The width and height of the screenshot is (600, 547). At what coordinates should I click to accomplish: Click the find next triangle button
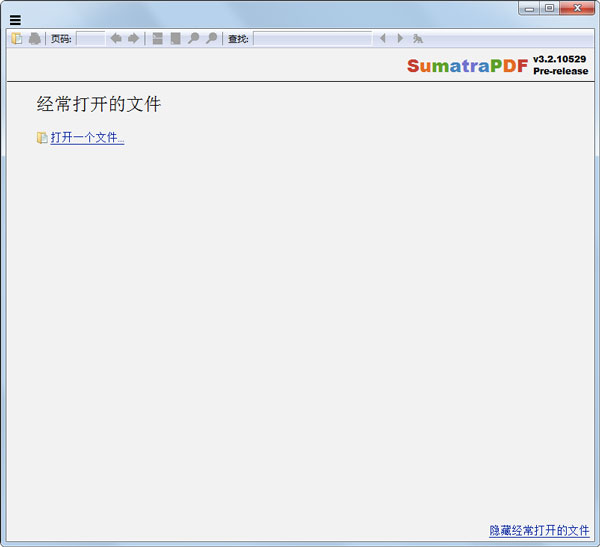click(400, 39)
